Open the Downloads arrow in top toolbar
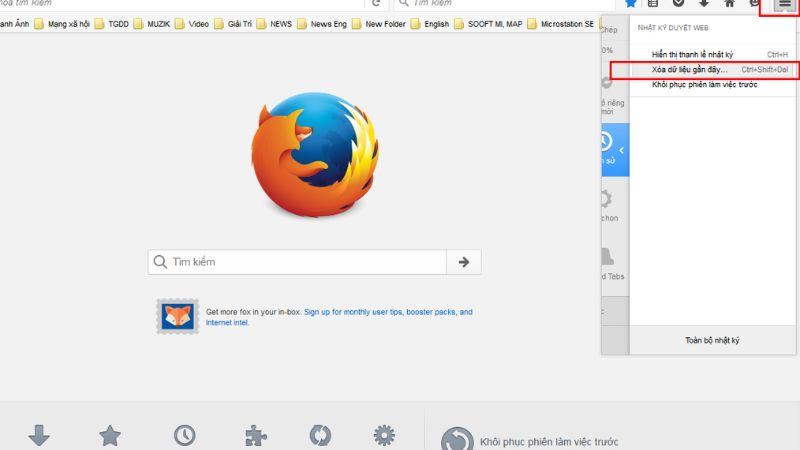The image size is (800, 450). coord(704,4)
